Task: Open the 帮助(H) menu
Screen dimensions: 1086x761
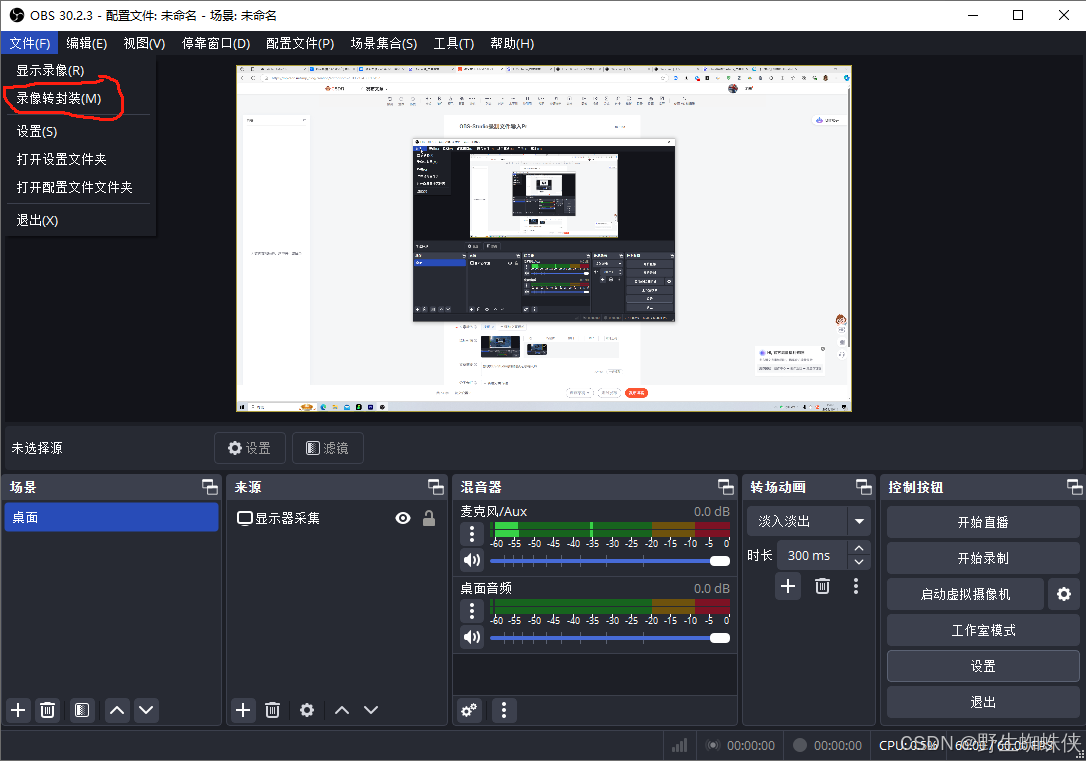Action: [x=512, y=43]
